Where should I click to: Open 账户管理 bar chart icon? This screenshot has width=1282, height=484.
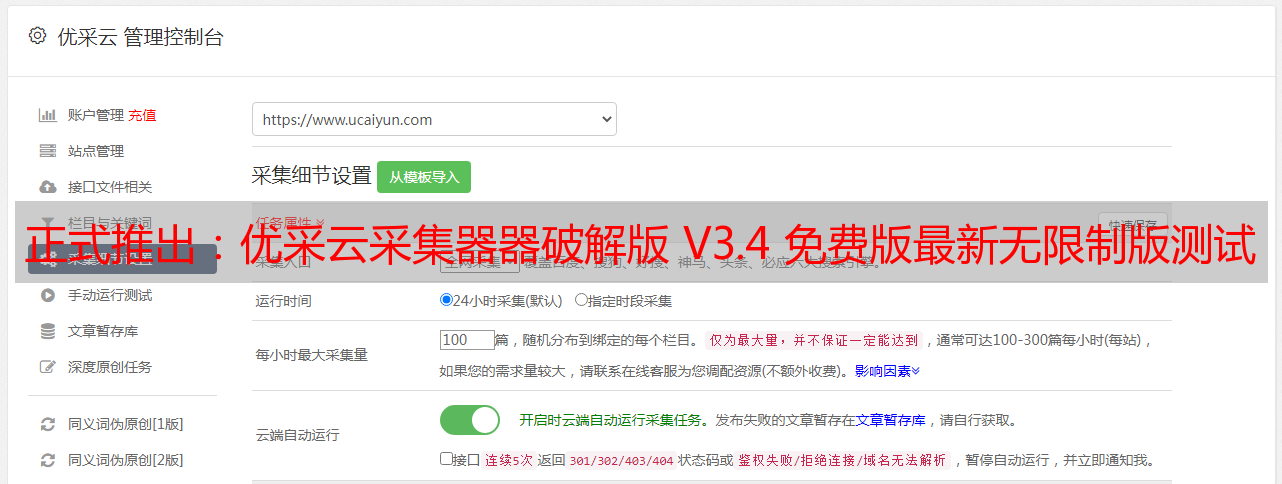pos(47,115)
